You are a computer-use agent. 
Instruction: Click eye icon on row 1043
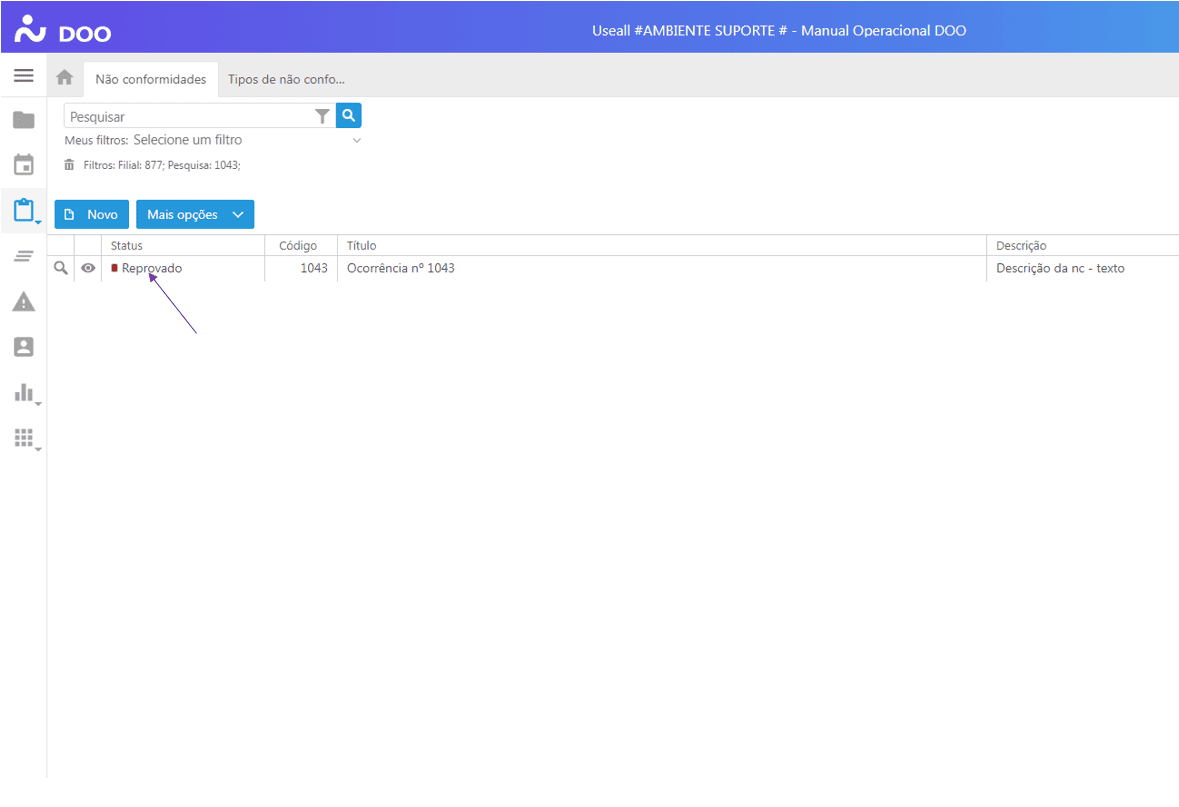pos(88,268)
